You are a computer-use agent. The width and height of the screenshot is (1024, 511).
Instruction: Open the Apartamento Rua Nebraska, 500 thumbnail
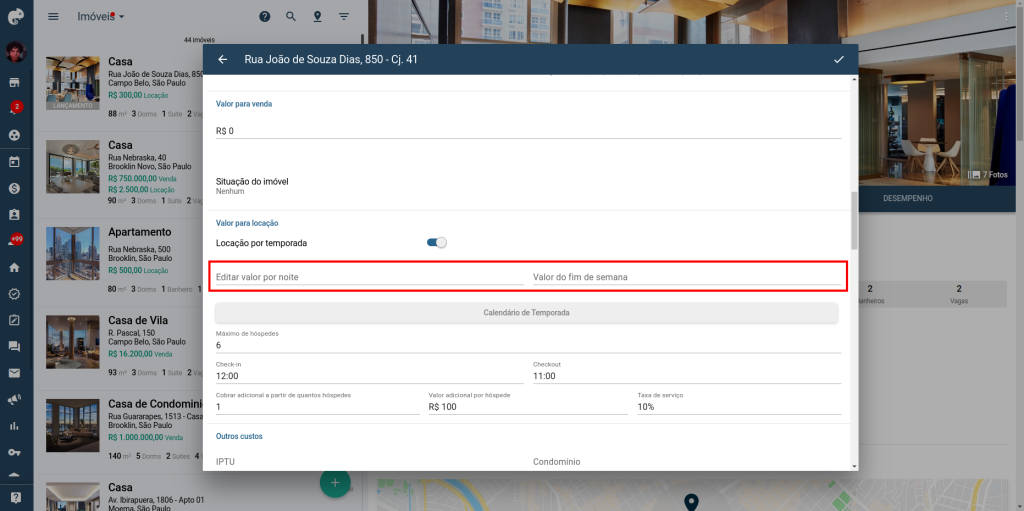pyautogui.click(x=72, y=254)
